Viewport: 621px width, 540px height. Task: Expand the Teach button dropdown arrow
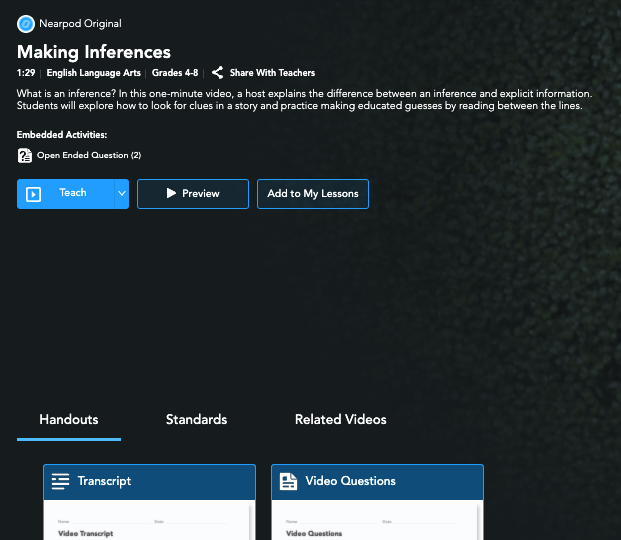(122, 193)
